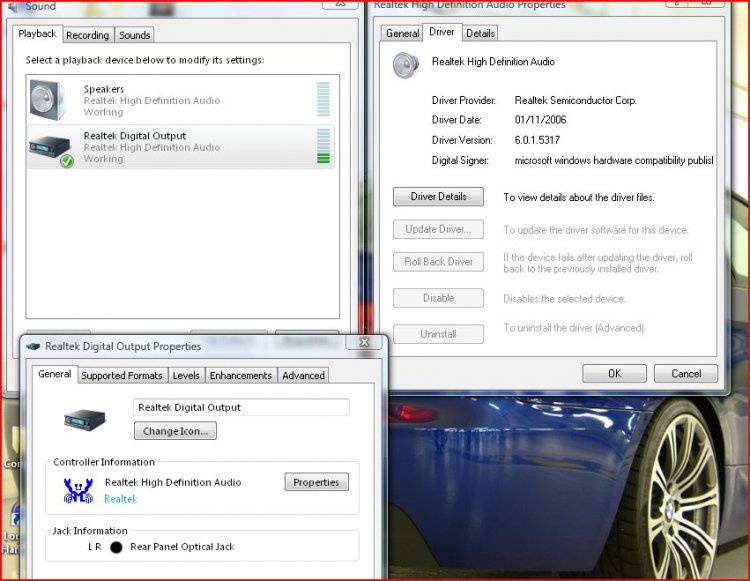Select the "Speakers" device name text
This screenshot has height=581, width=750.
pyautogui.click(x=104, y=89)
